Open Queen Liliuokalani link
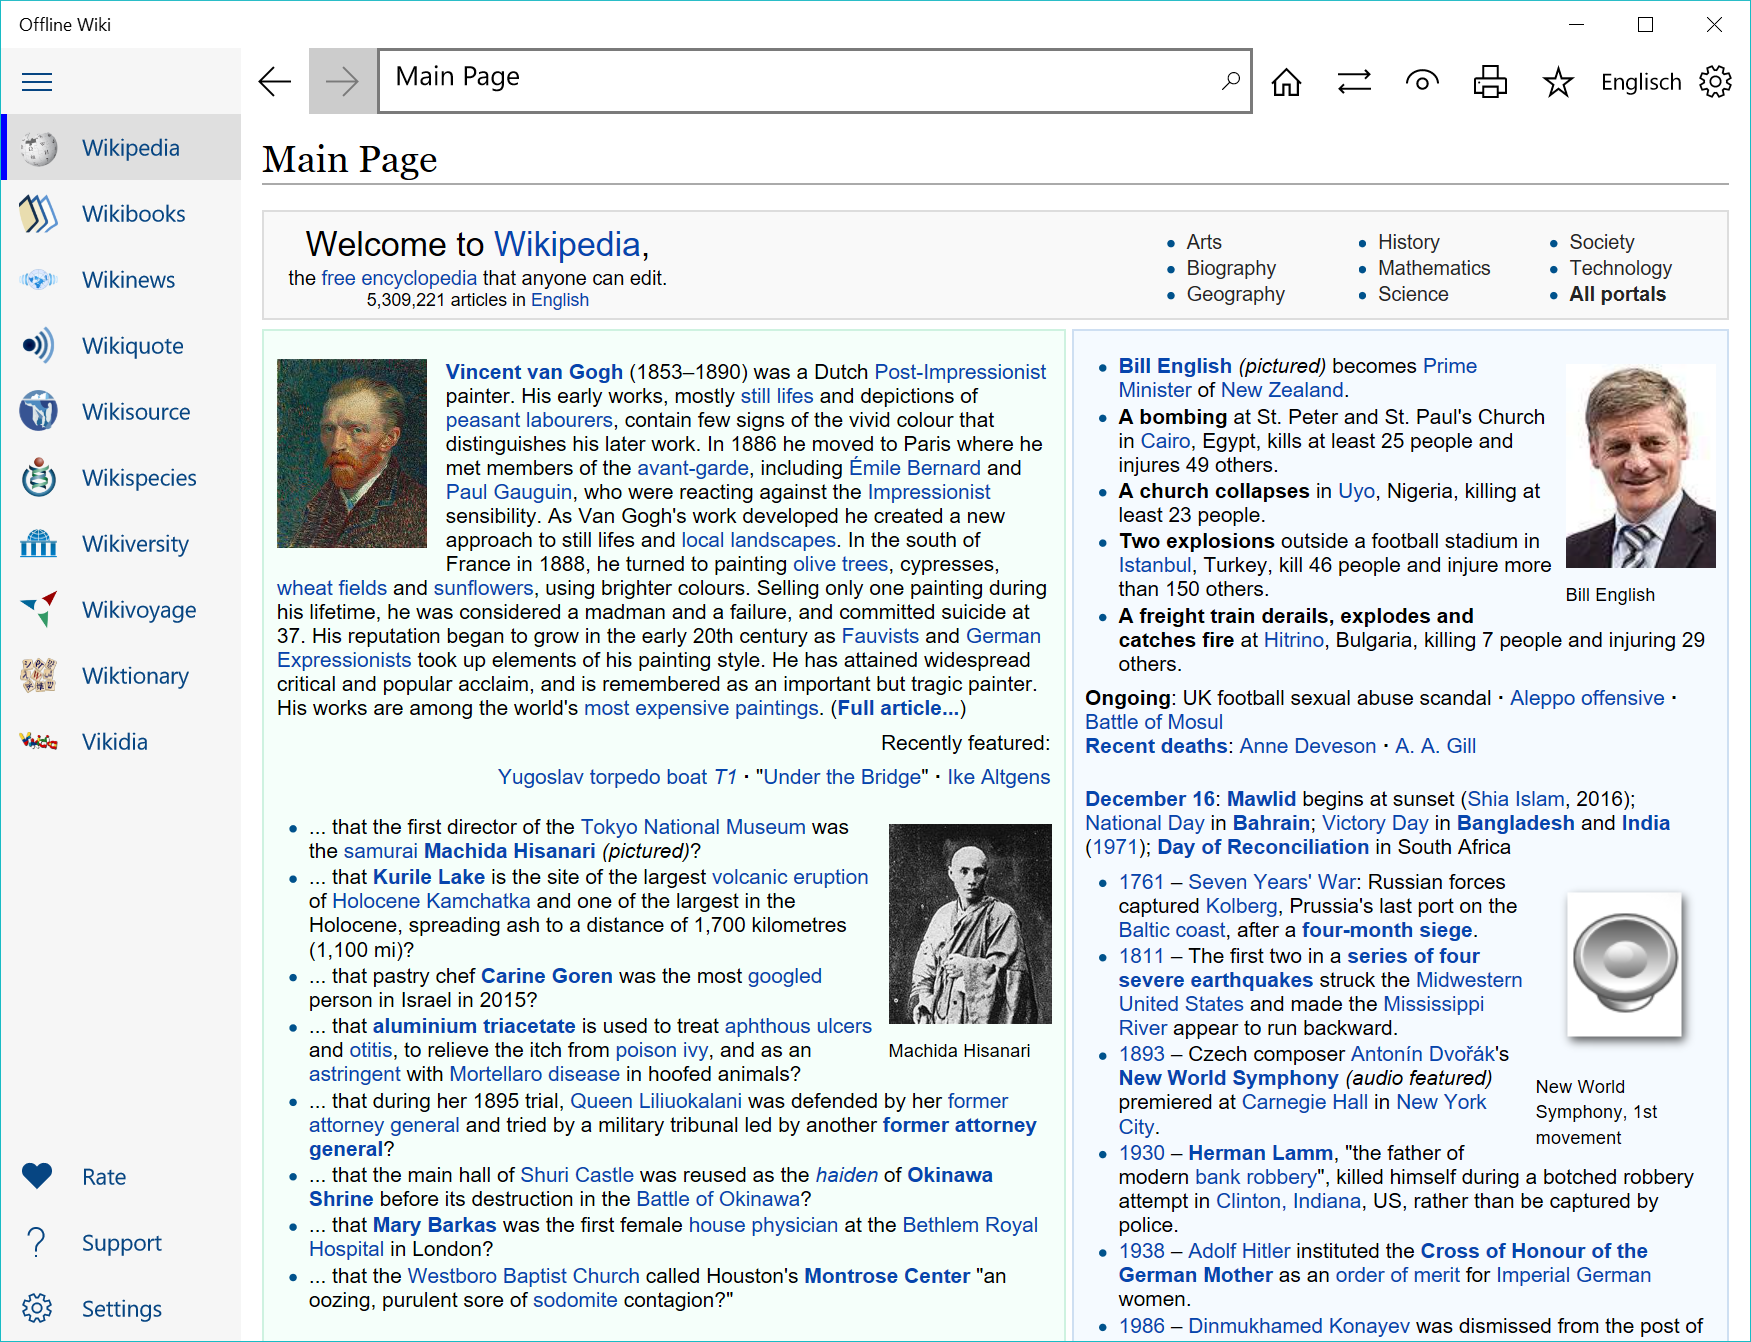1751x1342 pixels. click(x=656, y=1101)
